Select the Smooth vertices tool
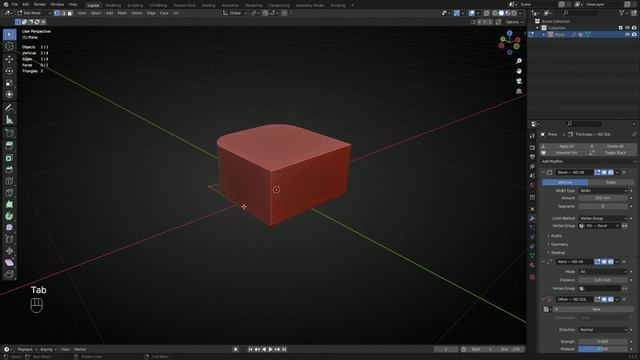The width and height of the screenshot is (640, 360). point(9,227)
